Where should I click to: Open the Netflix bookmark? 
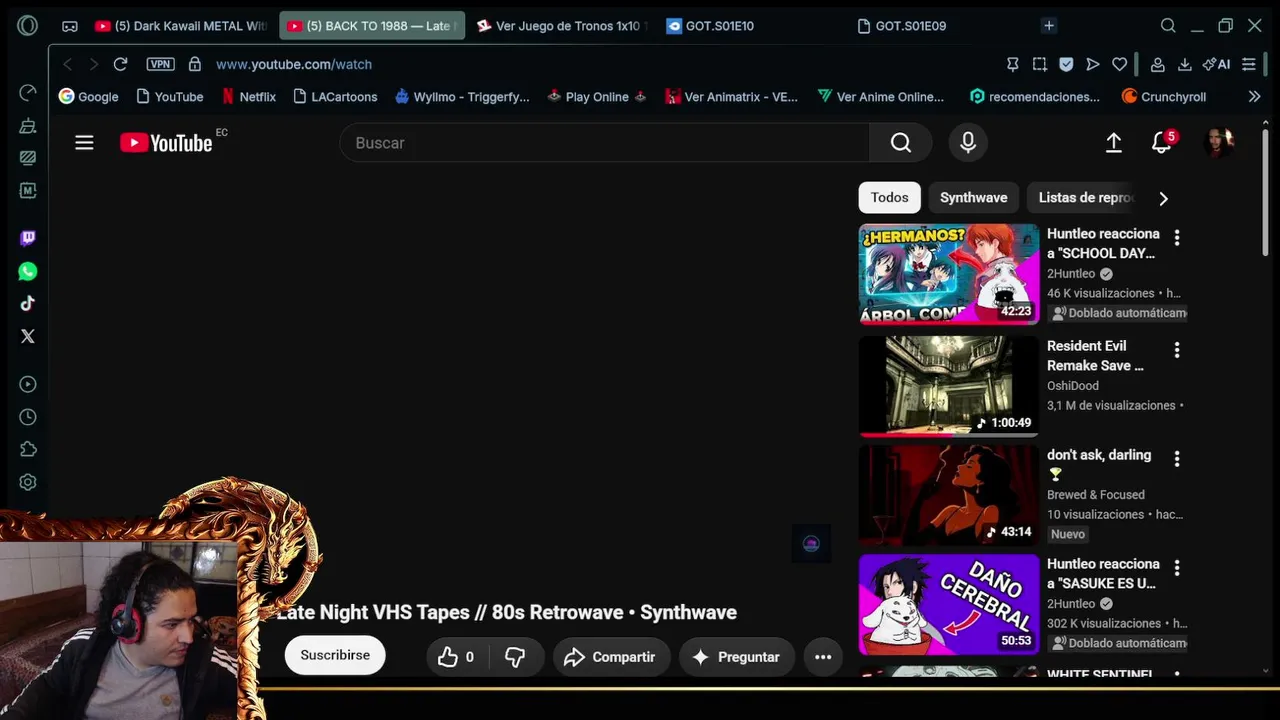coord(249,97)
